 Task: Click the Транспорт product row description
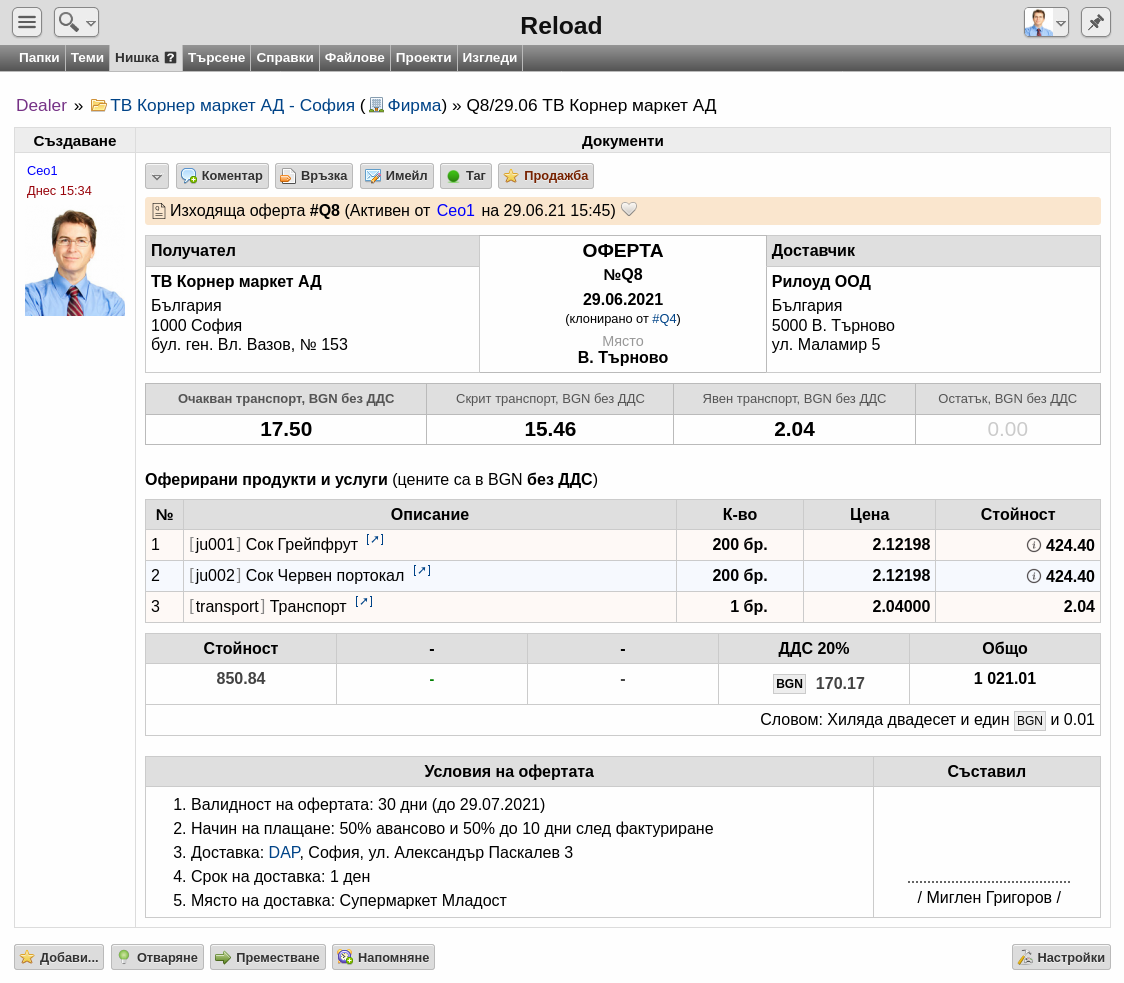pyautogui.click(x=308, y=607)
